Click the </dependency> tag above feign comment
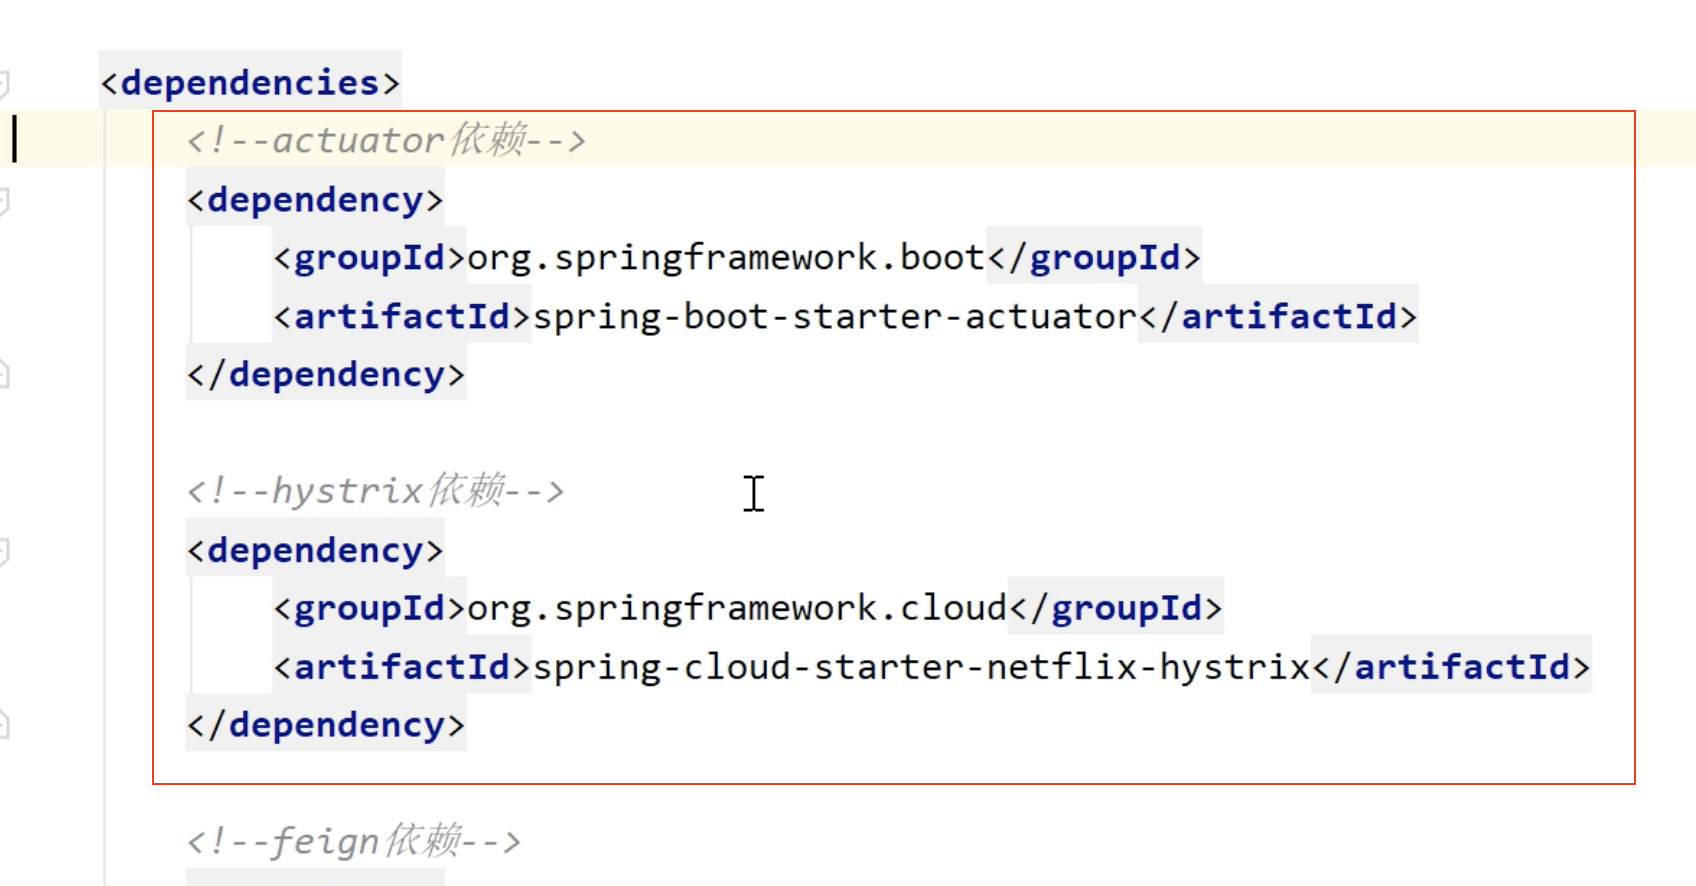Image resolution: width=1696 pixels, height=886 pixels. point(326,724)
